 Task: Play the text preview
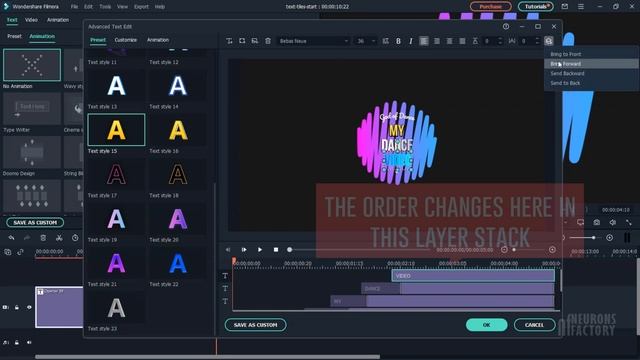pyautogui.click(x=260, y=249)
